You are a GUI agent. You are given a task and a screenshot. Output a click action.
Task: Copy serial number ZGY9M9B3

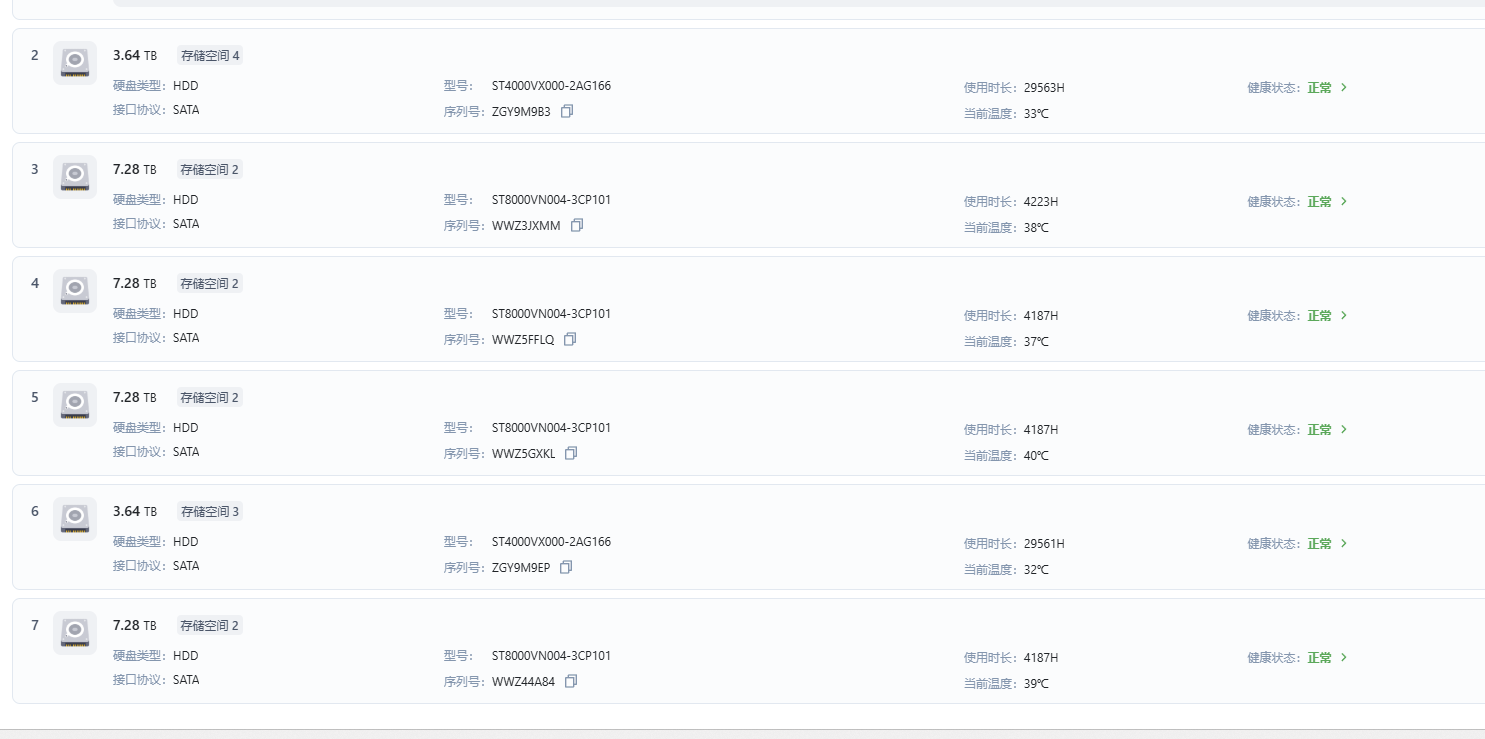567,111
